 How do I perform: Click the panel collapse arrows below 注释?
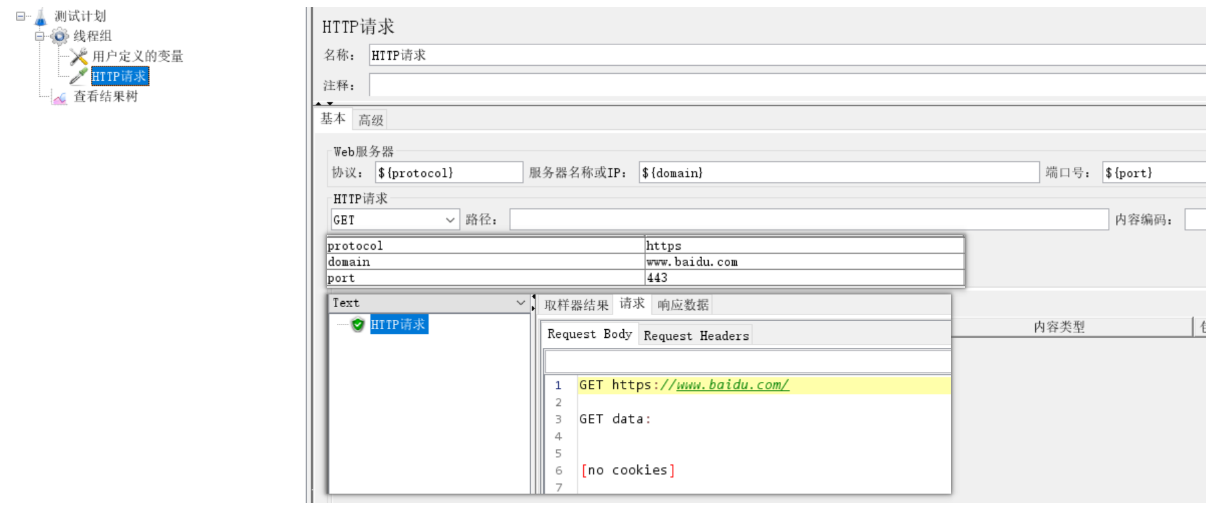(324, 103)
